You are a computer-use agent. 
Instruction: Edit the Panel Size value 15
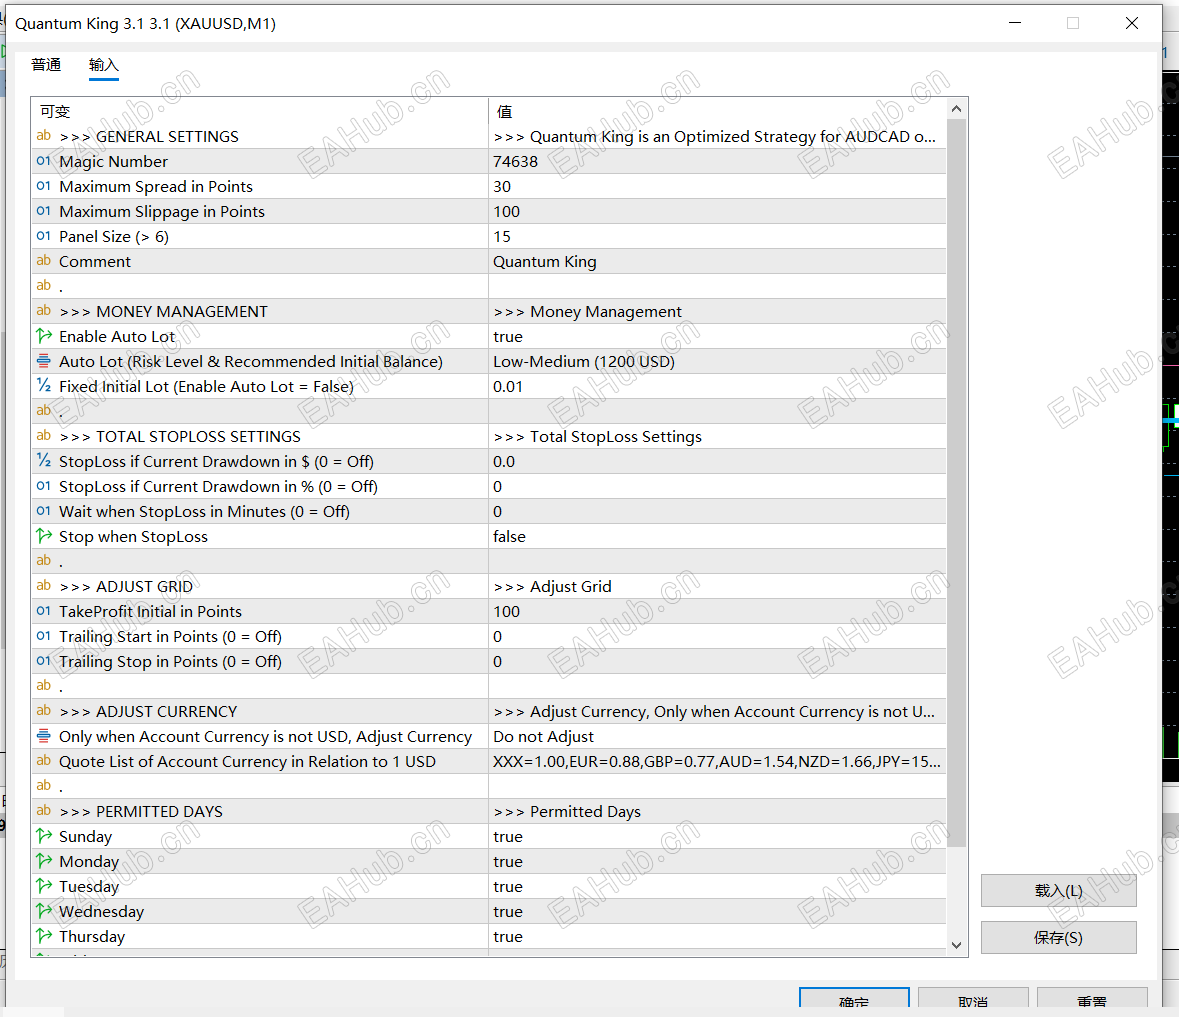717,236
